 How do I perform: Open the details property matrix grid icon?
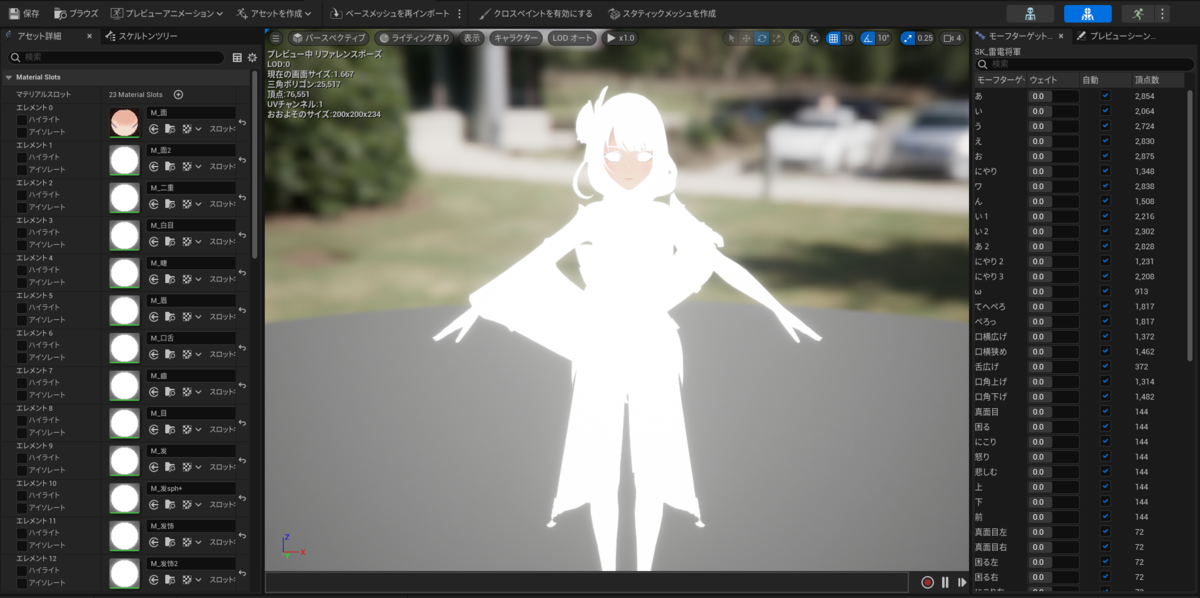[x=237, y=57]
